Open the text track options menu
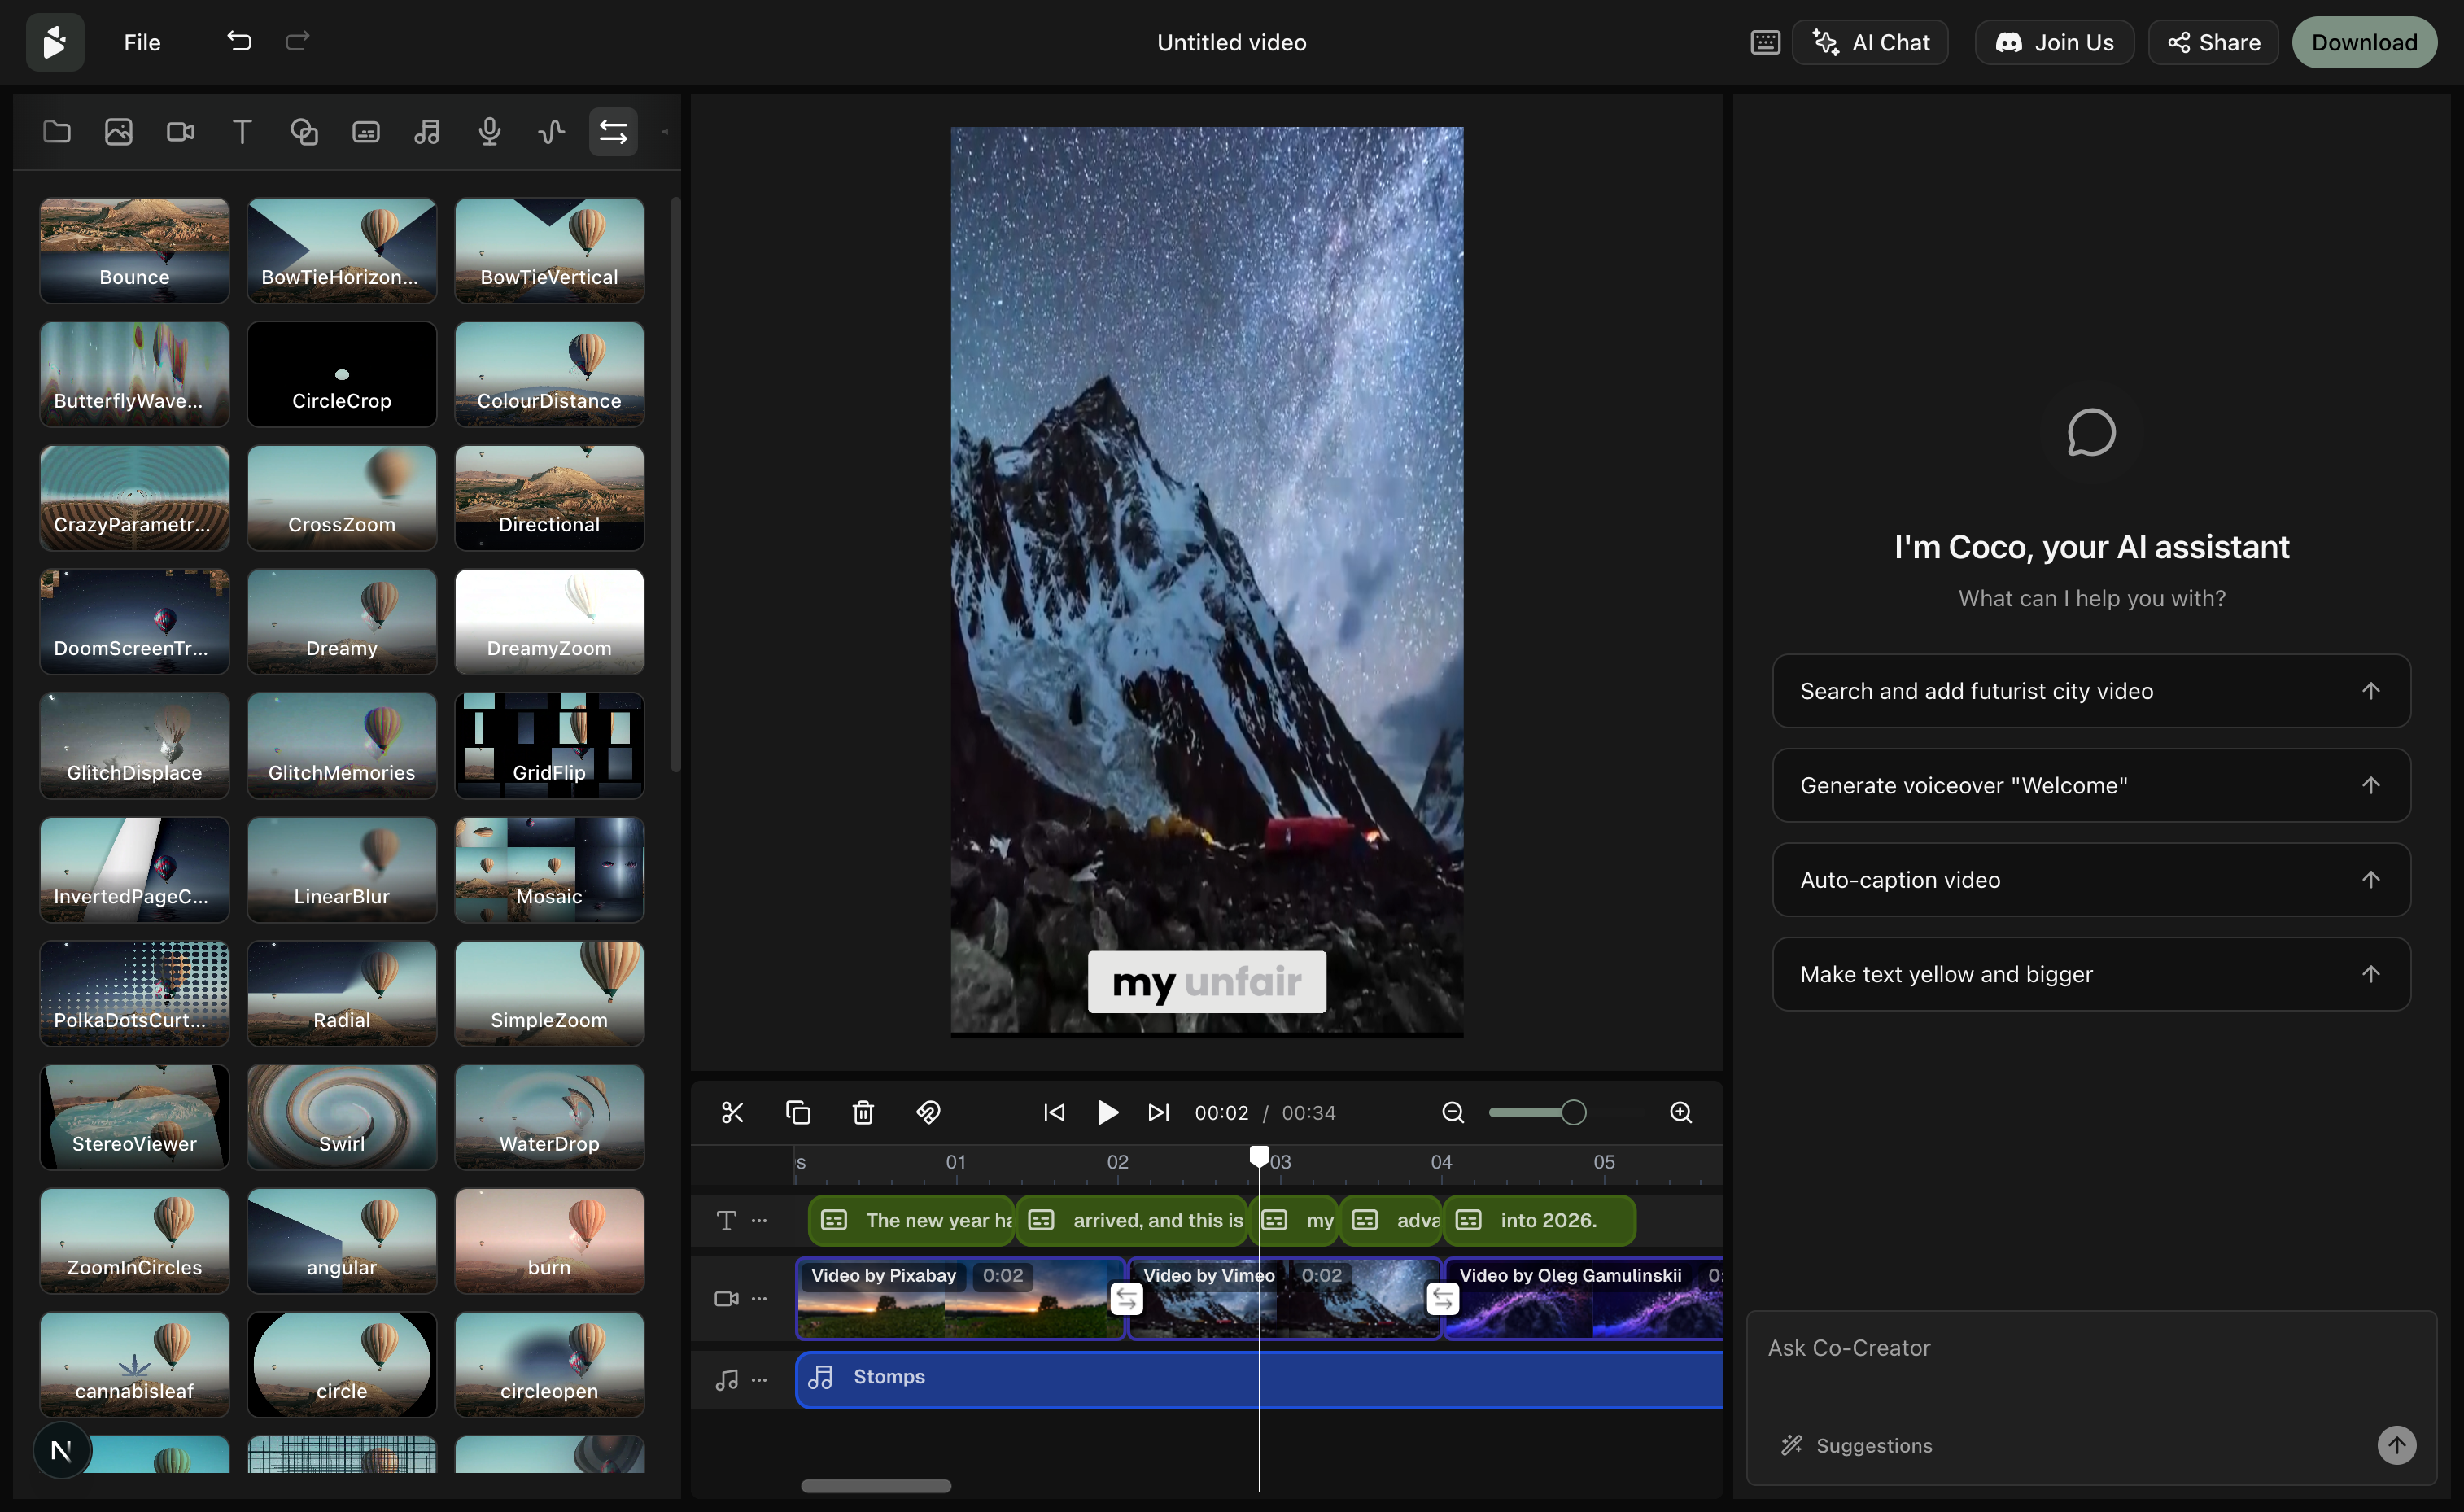Viewport: 2464px width, 1512px height. tap(759, 1220)
